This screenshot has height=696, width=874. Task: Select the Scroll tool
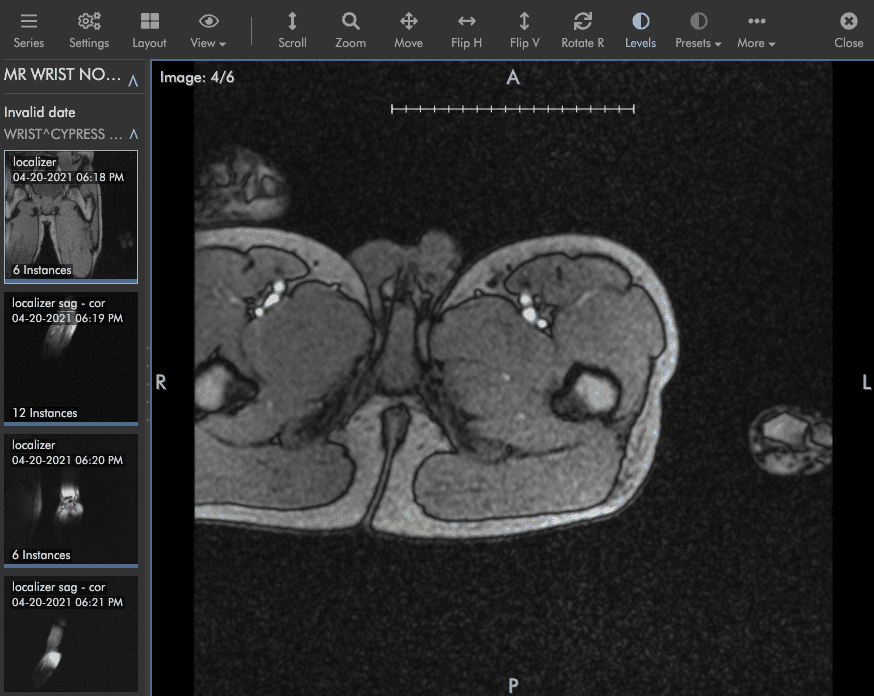point(292,29)
